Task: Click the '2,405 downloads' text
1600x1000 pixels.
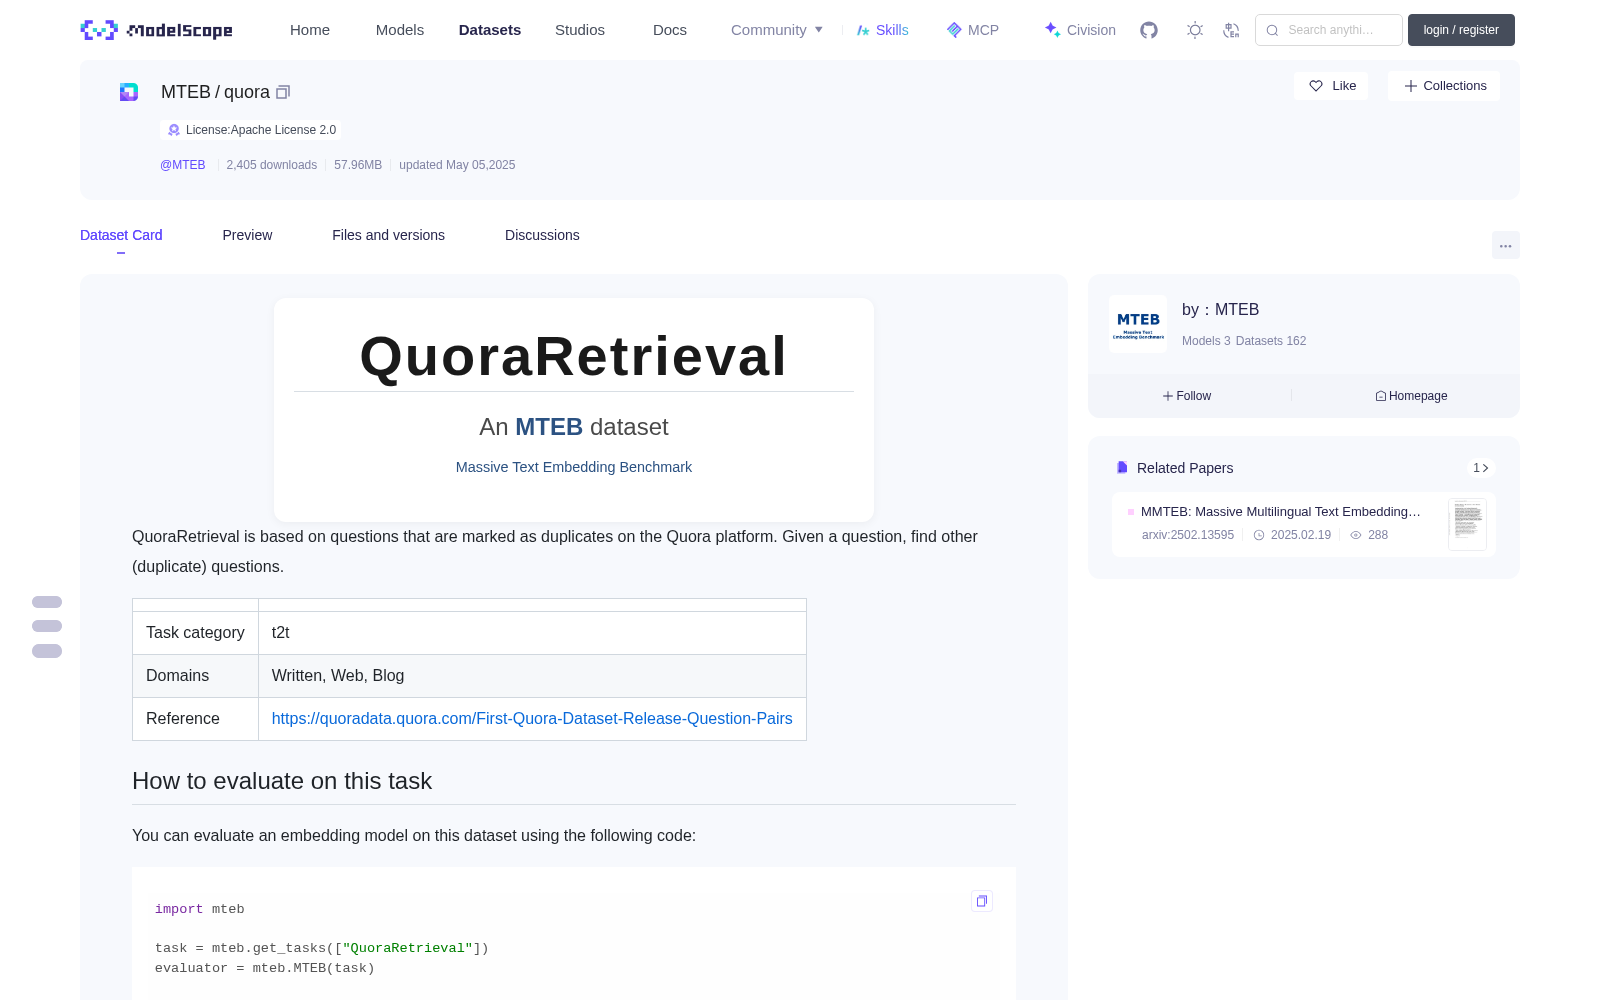Action: click(x=272, y=165)
